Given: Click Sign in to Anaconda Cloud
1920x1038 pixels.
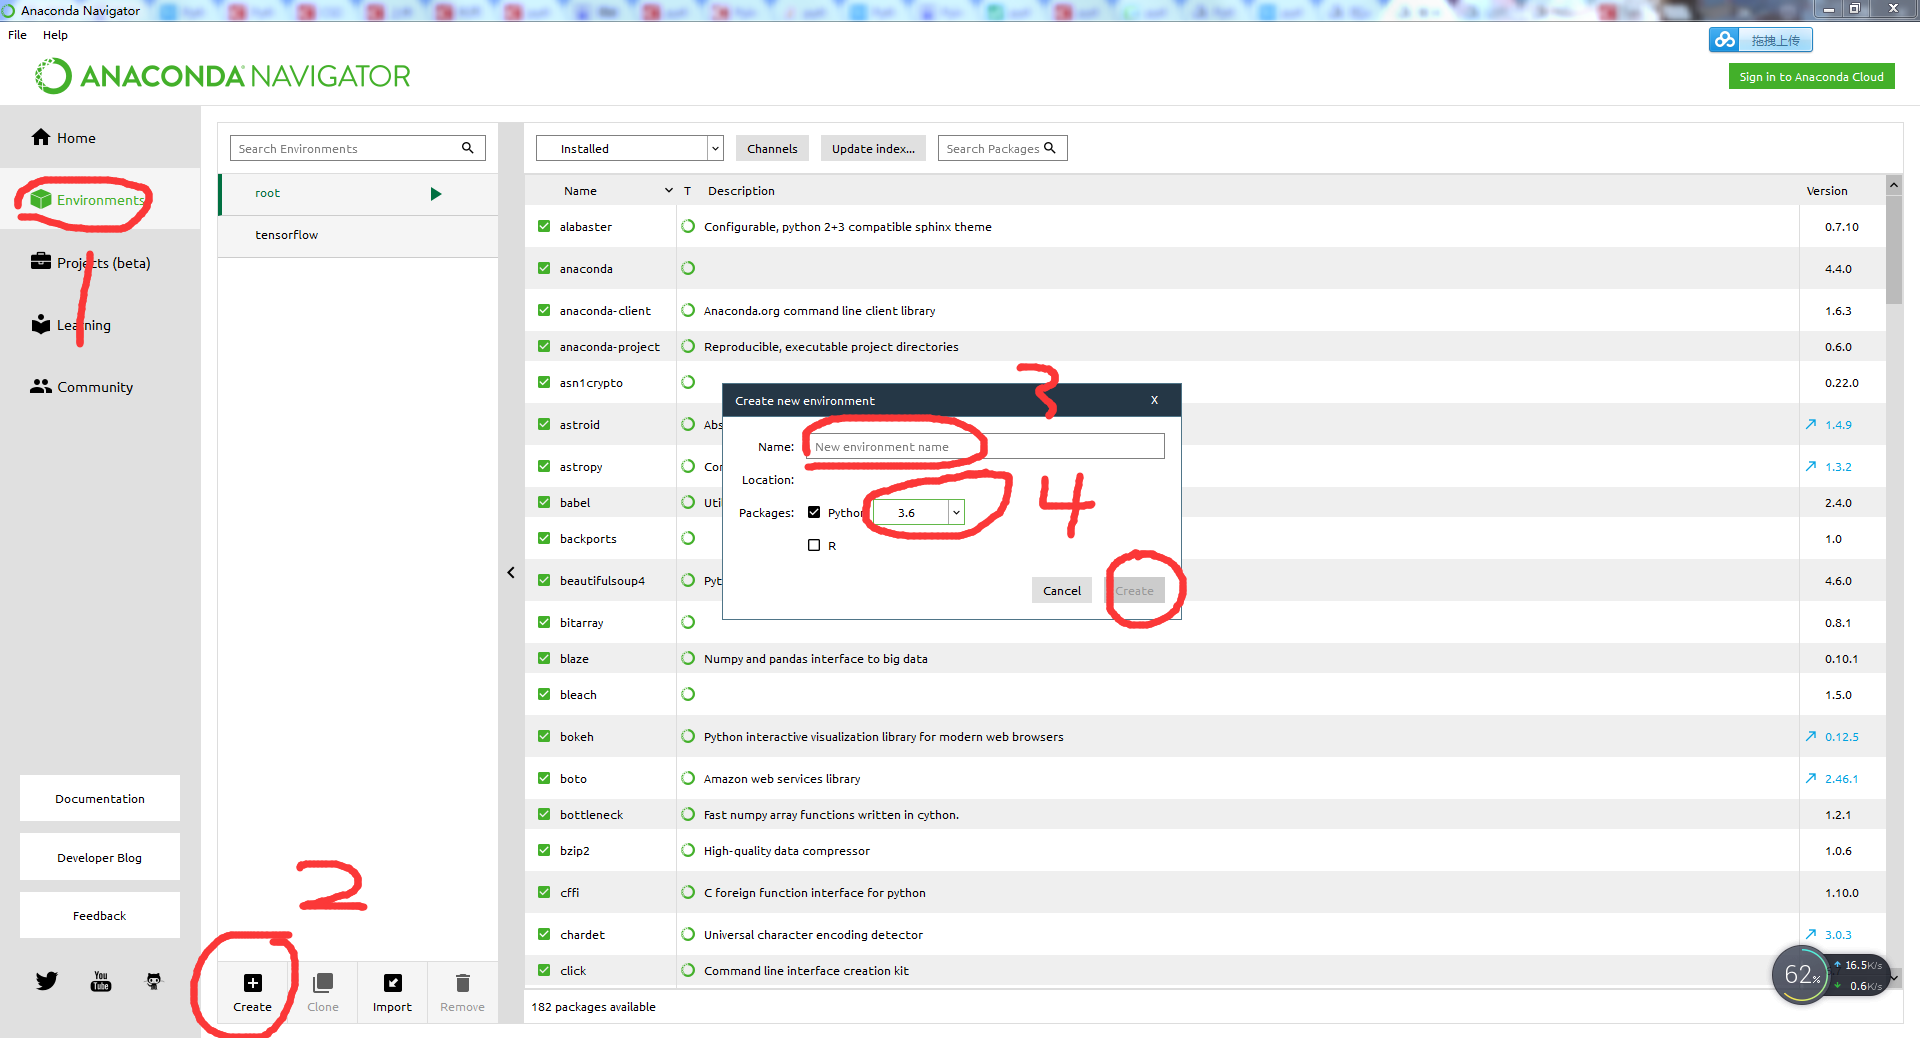Looking at the screenshot, I should 1811,77.
